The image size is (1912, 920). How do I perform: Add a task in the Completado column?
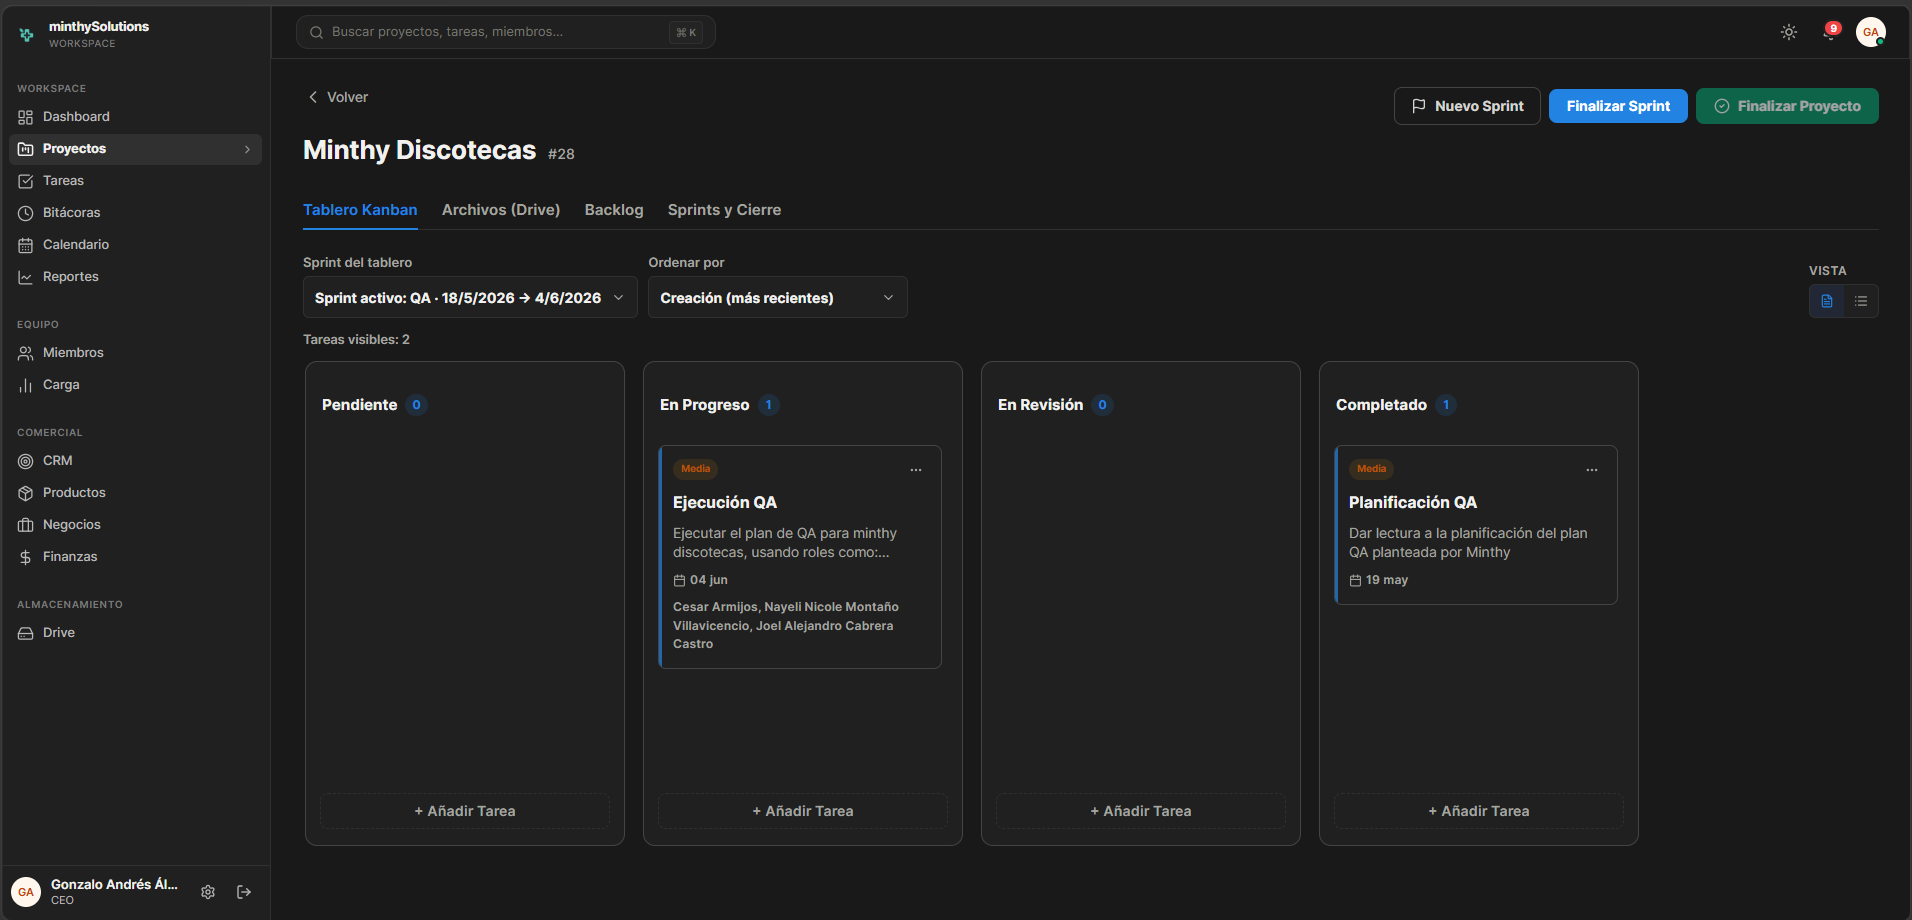(x=1479, y=811)
